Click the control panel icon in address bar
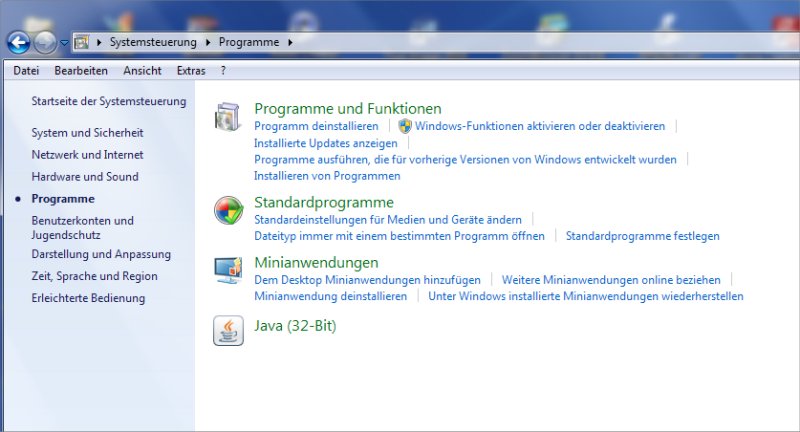800x432 pixels. (83, 42)
